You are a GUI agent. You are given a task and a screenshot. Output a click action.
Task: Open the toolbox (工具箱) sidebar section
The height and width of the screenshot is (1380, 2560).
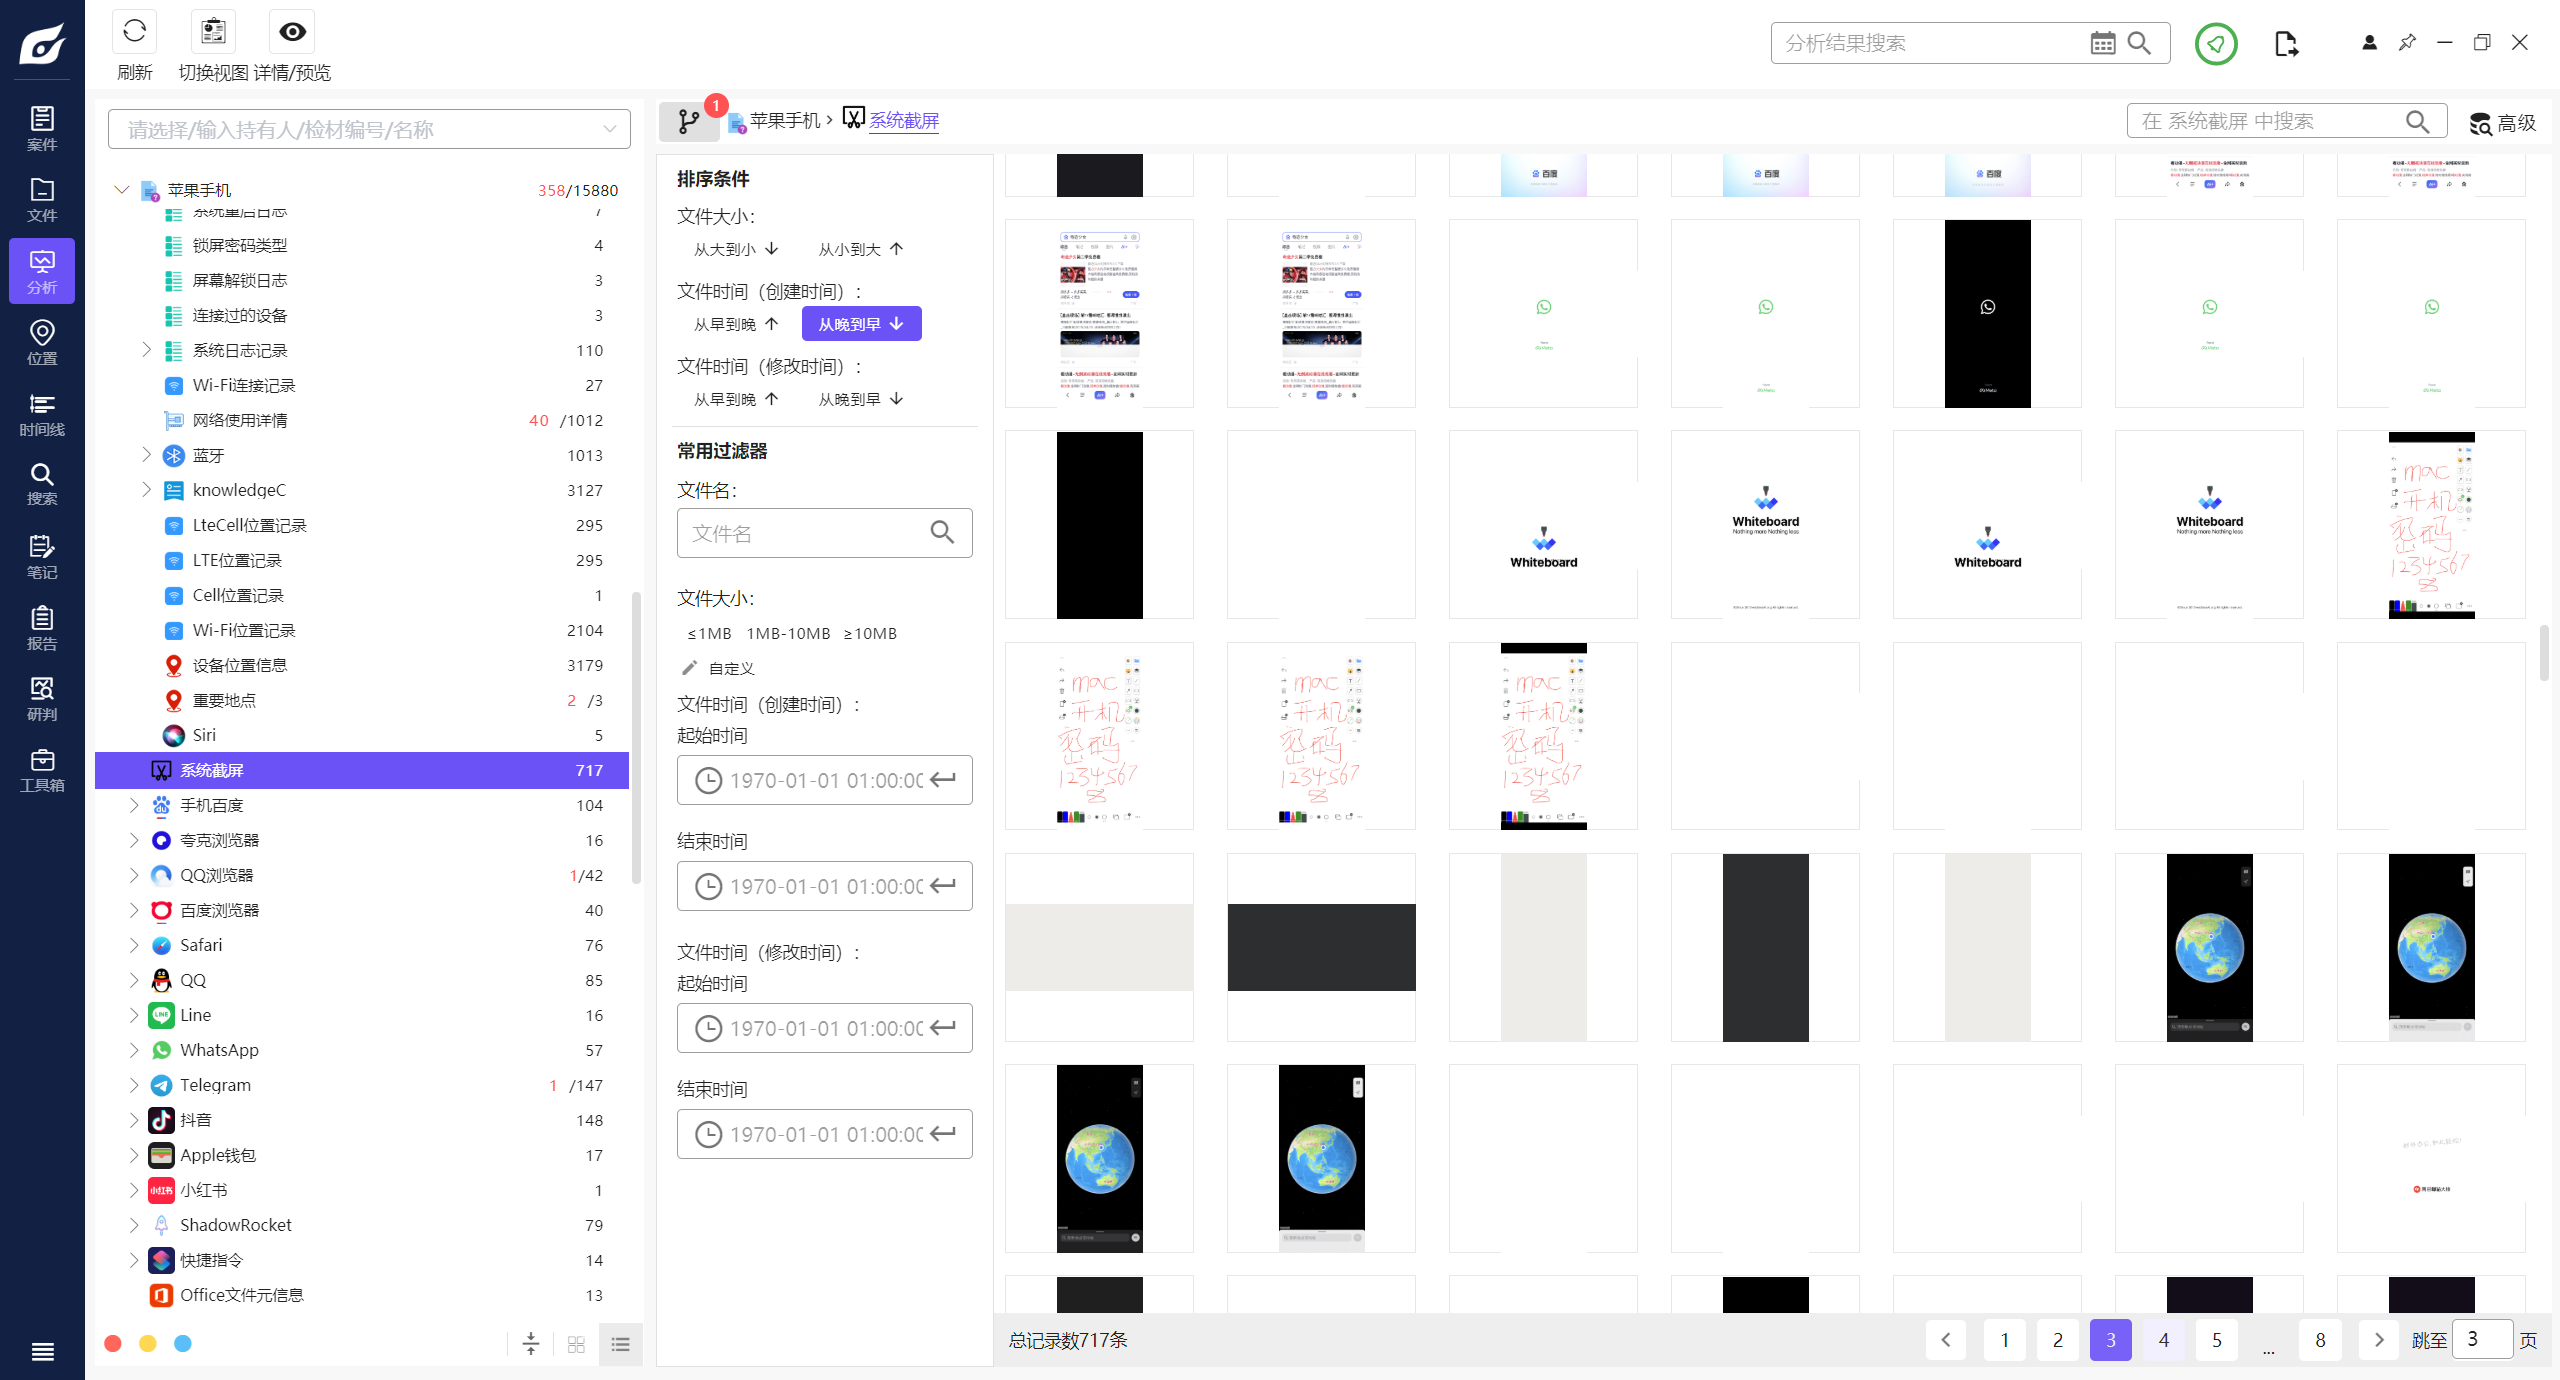click(x=42, y=770)
